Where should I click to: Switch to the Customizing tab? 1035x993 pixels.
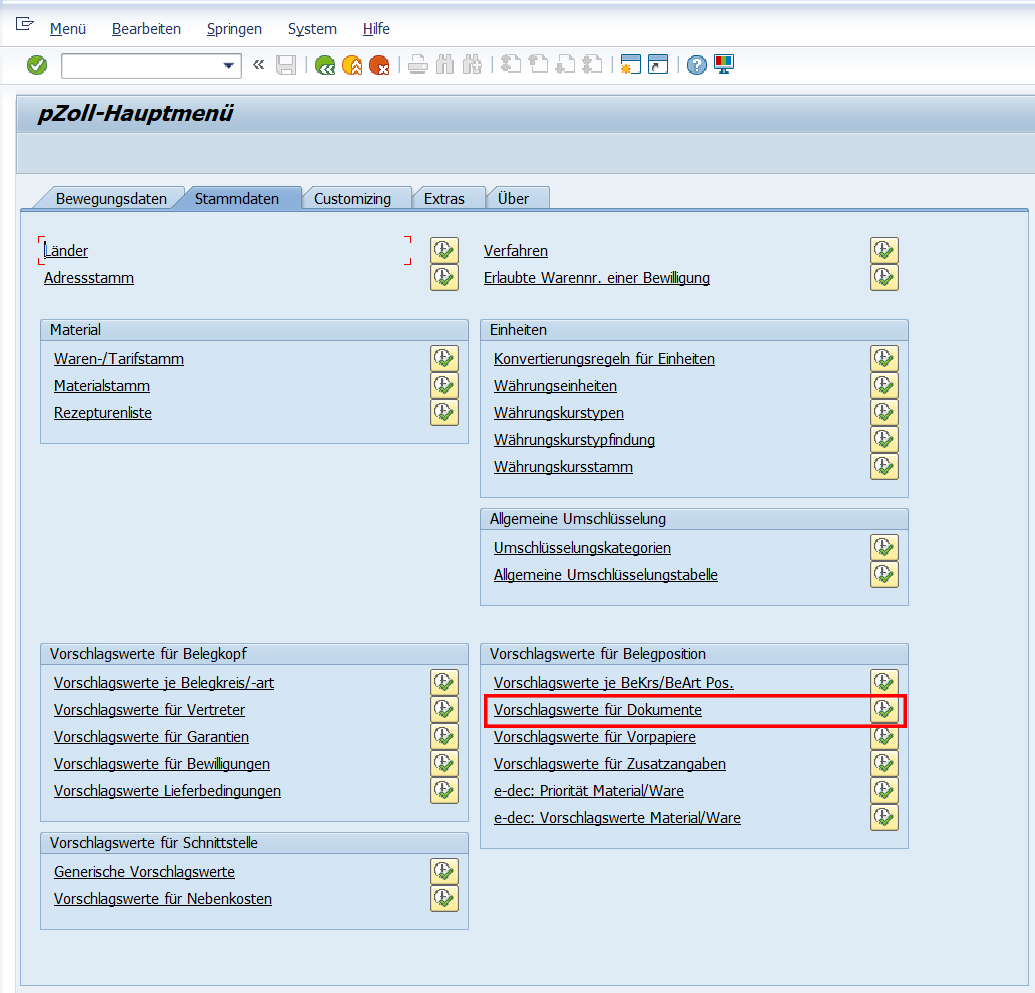point(352,198)
